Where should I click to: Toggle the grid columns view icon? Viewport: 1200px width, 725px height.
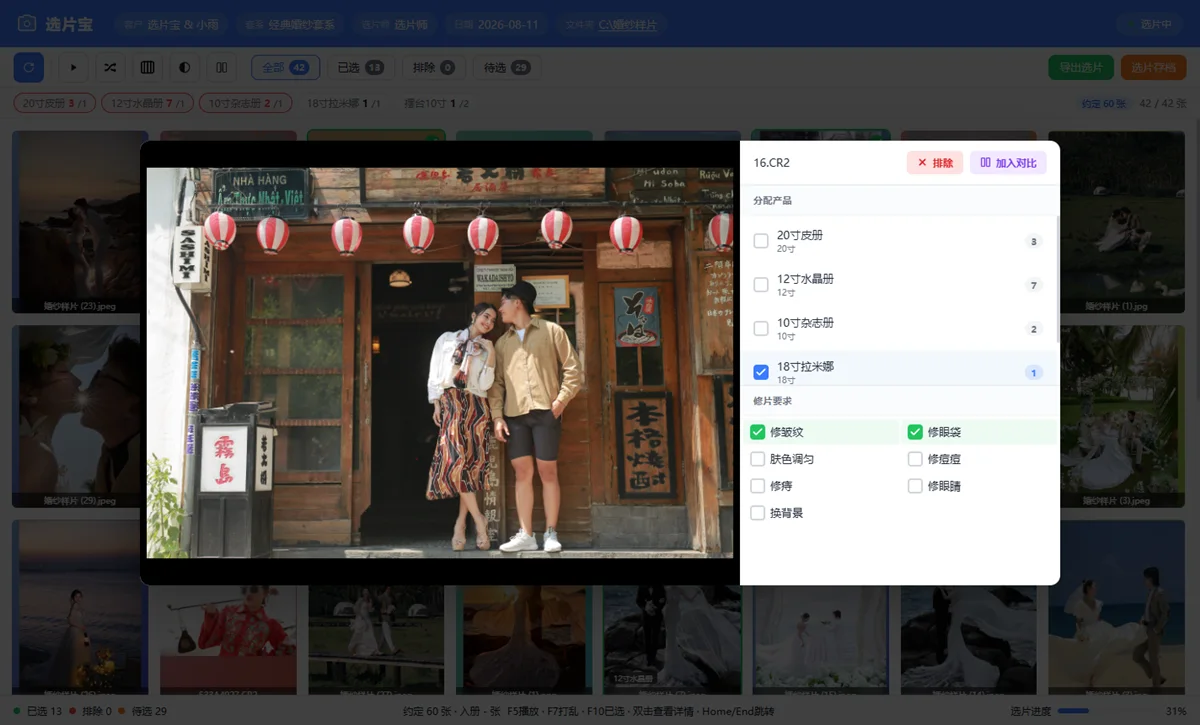tap(147, 68)
